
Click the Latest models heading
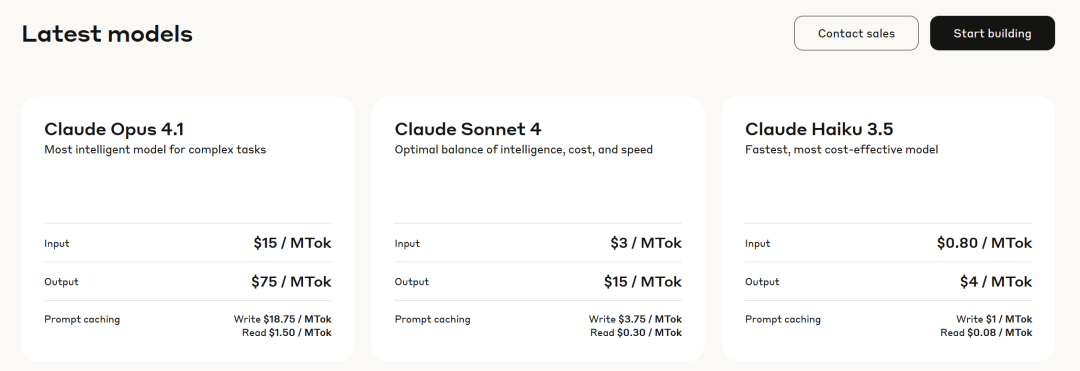107,34
